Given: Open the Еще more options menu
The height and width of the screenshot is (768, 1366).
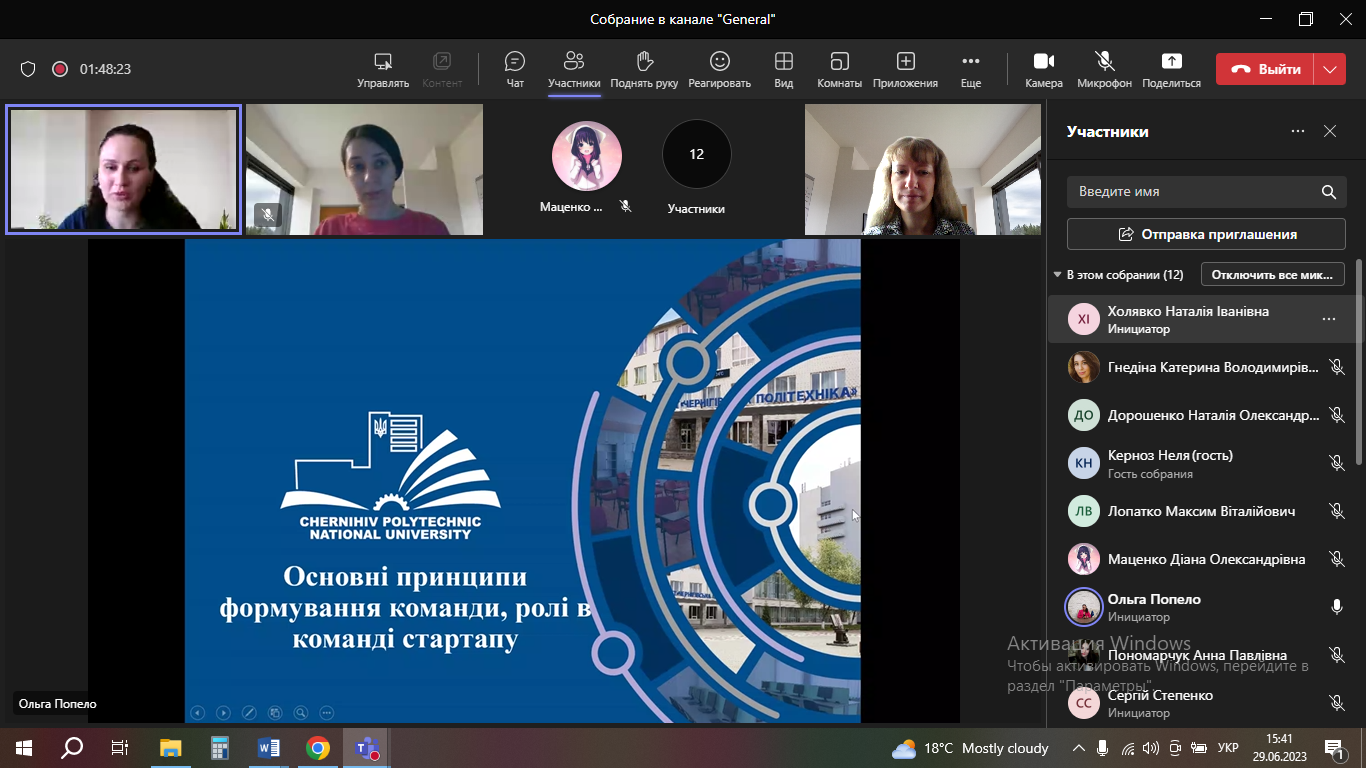Looking at the screenshot, I should tap(970, 69).
